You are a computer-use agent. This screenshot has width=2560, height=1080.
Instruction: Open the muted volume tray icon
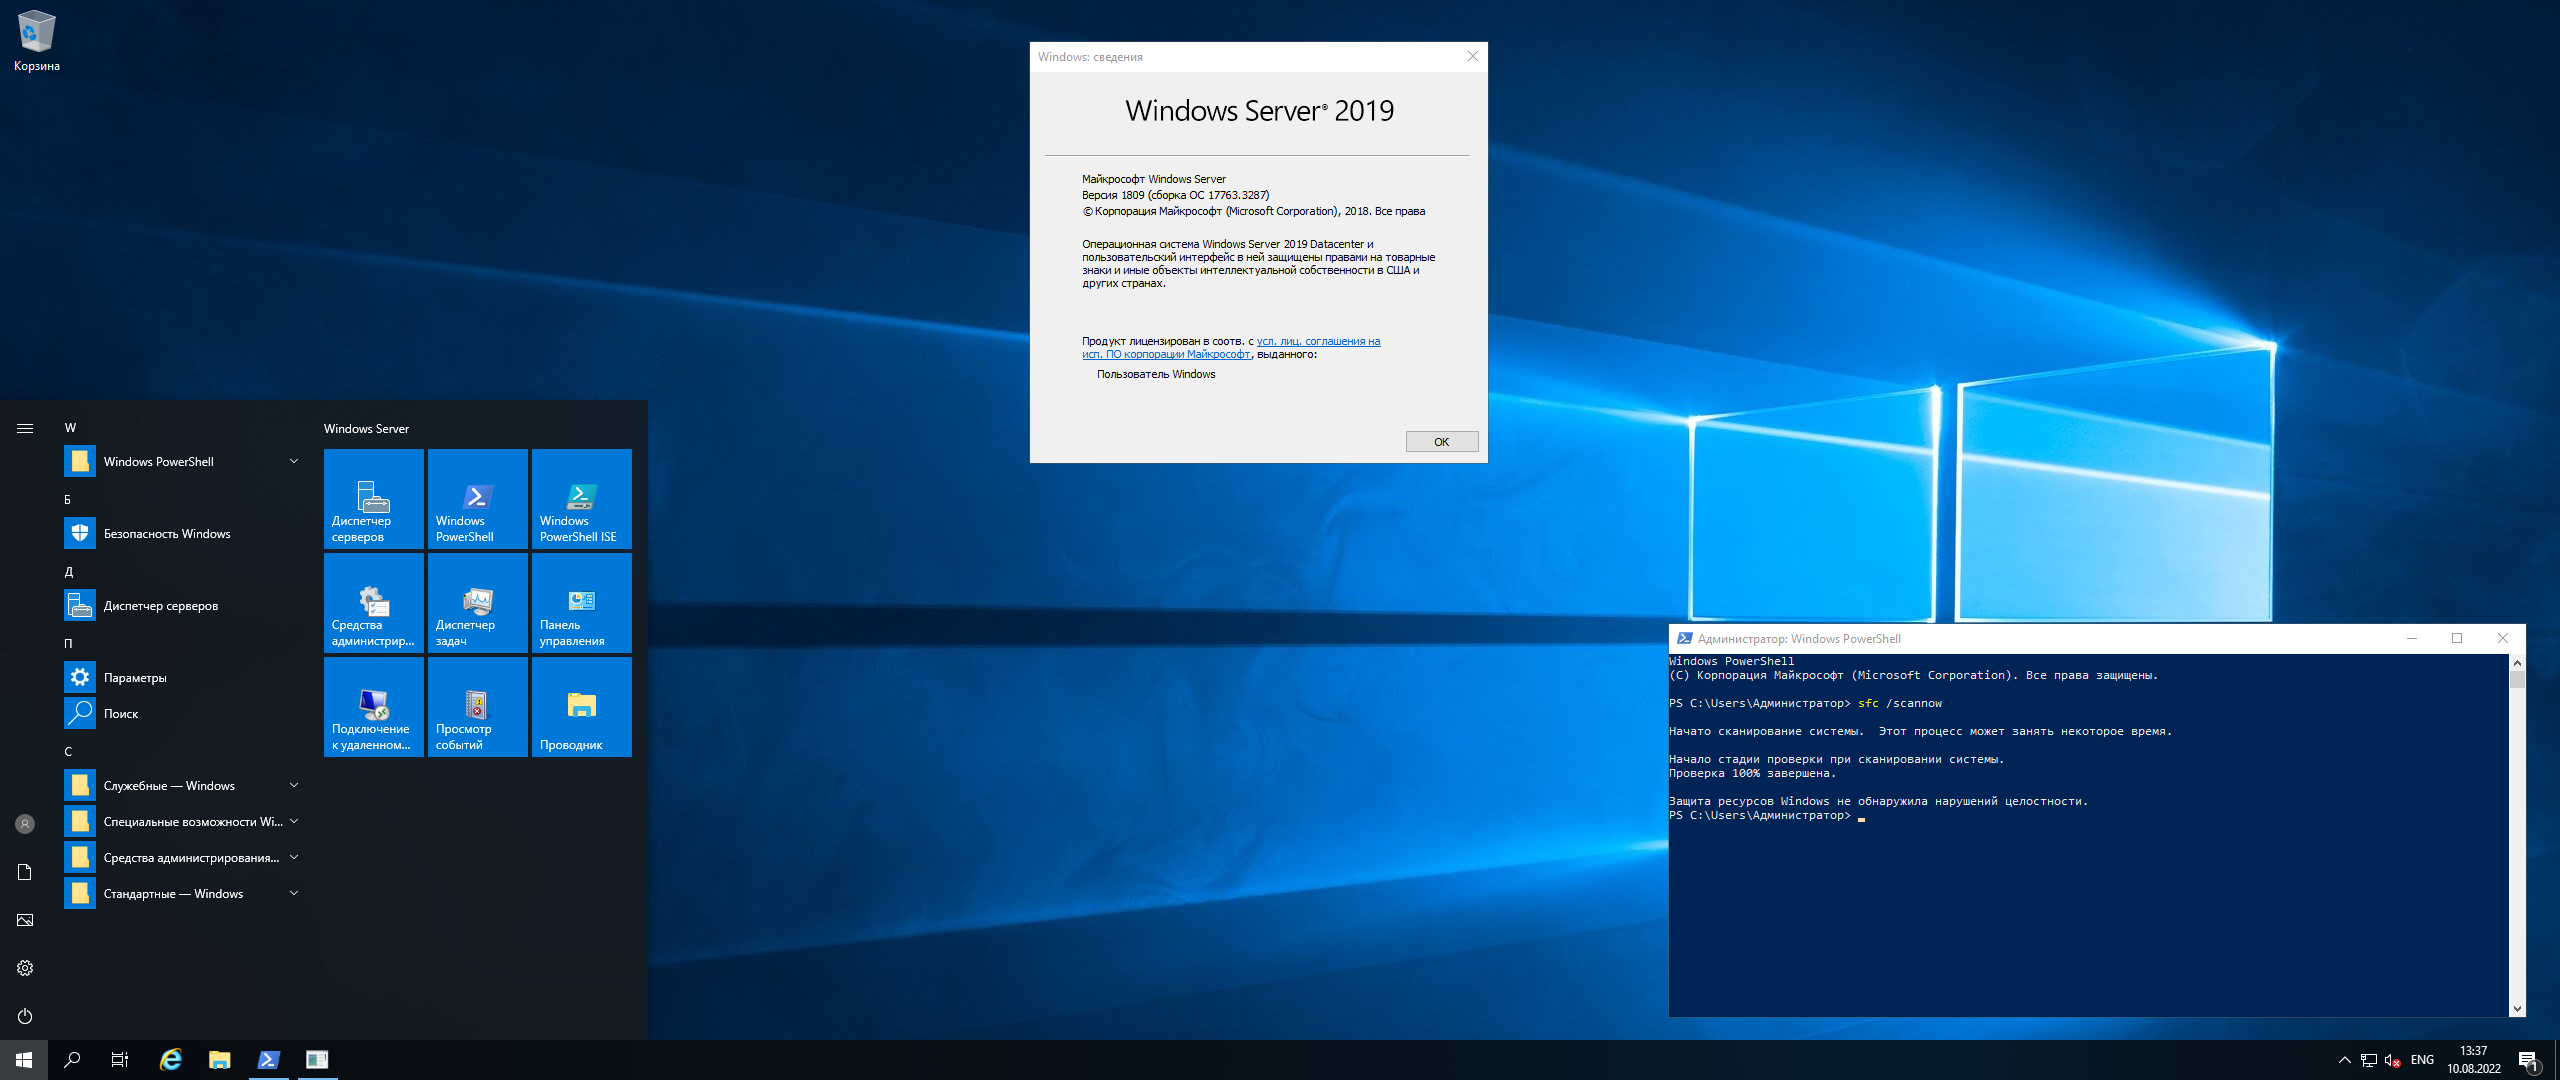2393,1060
